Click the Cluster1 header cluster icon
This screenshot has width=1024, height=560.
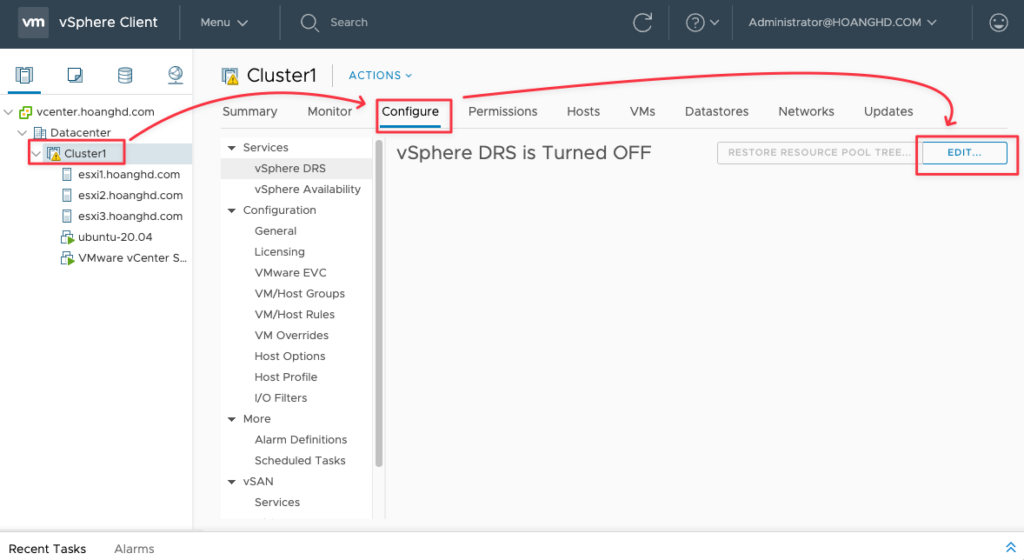click(230, 76)
